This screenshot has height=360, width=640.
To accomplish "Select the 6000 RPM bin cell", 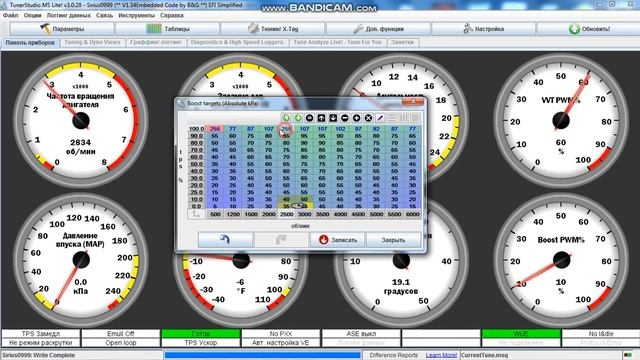I will 412,214.
